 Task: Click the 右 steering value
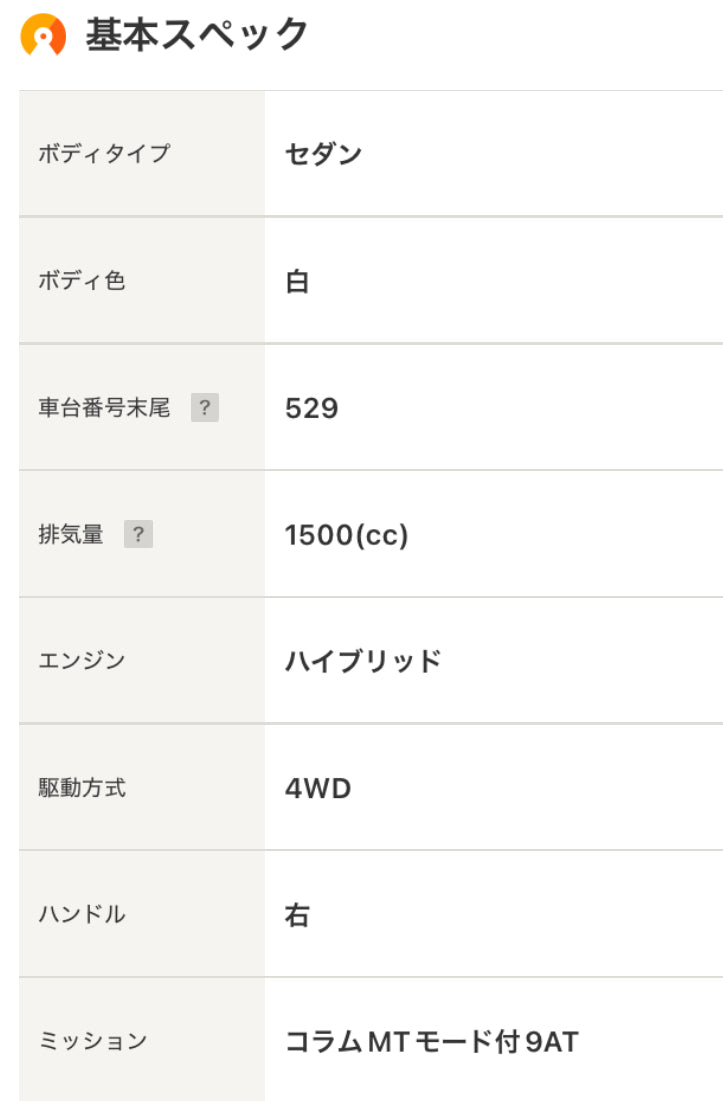[297, 916]
